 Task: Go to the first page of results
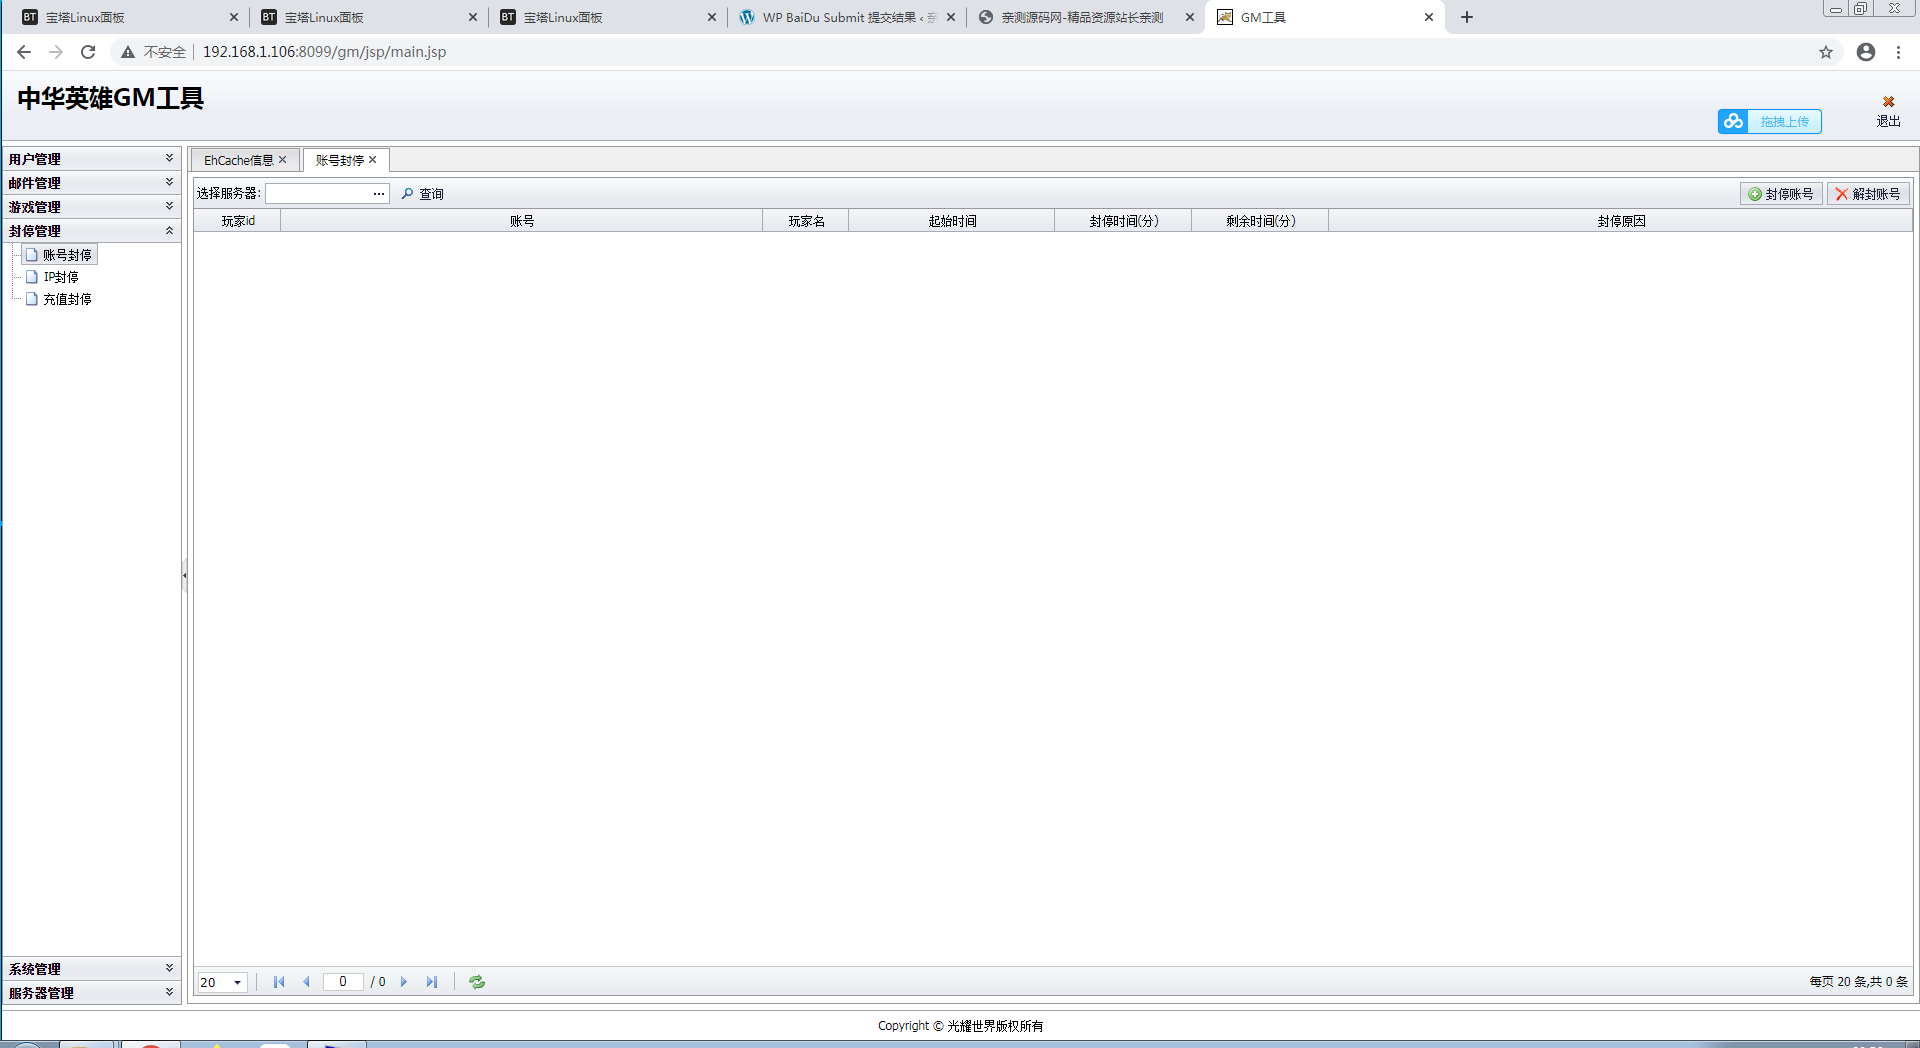[x=279, y=982]
